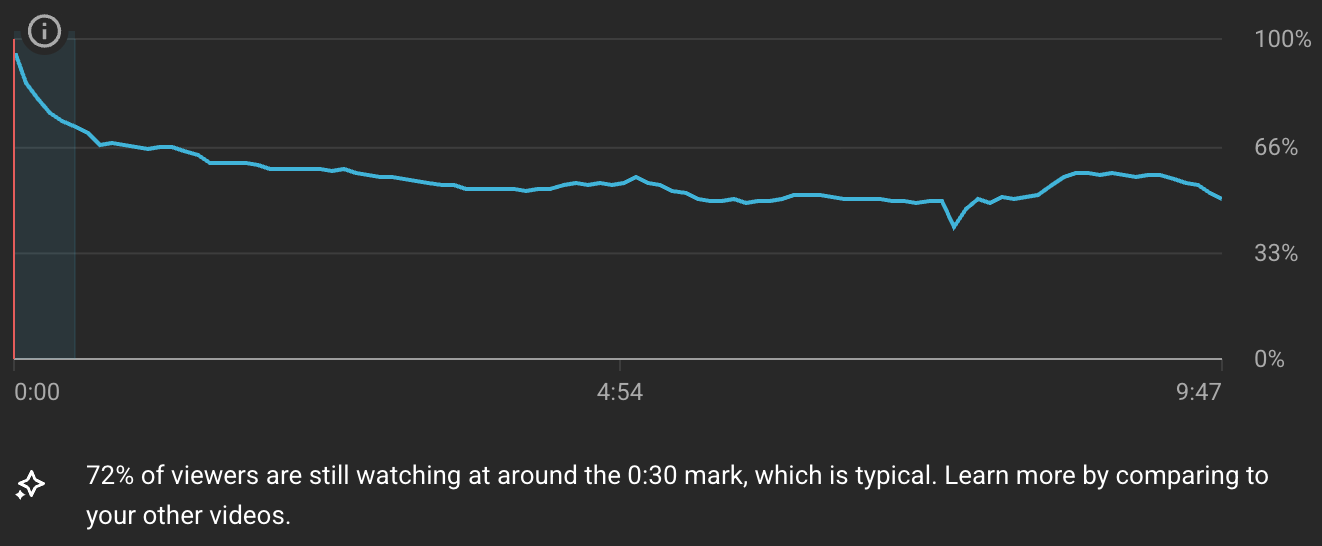The height and width of the screenshot is (546, 1322).
Task: Click the sparkle insight icon
Action: point(30,486)
